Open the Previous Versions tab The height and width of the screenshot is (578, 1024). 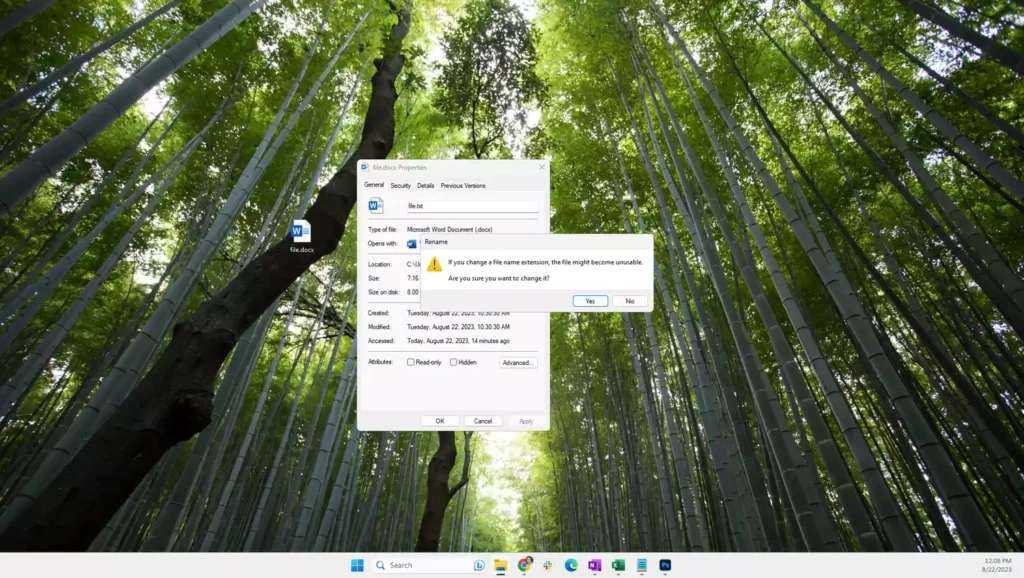(x=463, y=185)
